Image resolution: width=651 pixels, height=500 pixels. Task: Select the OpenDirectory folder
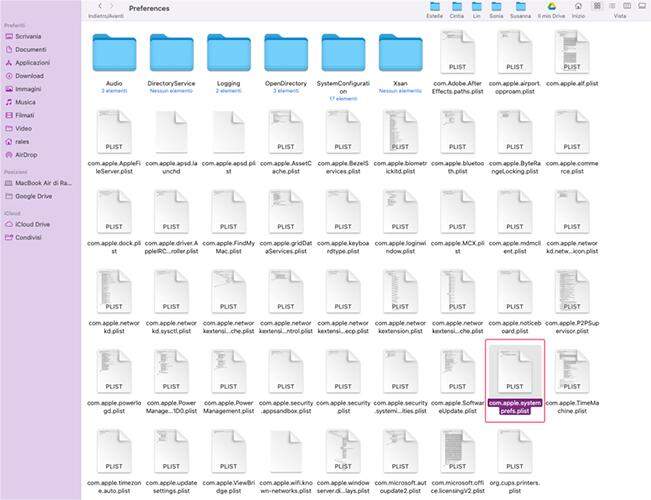click(286, 53)
